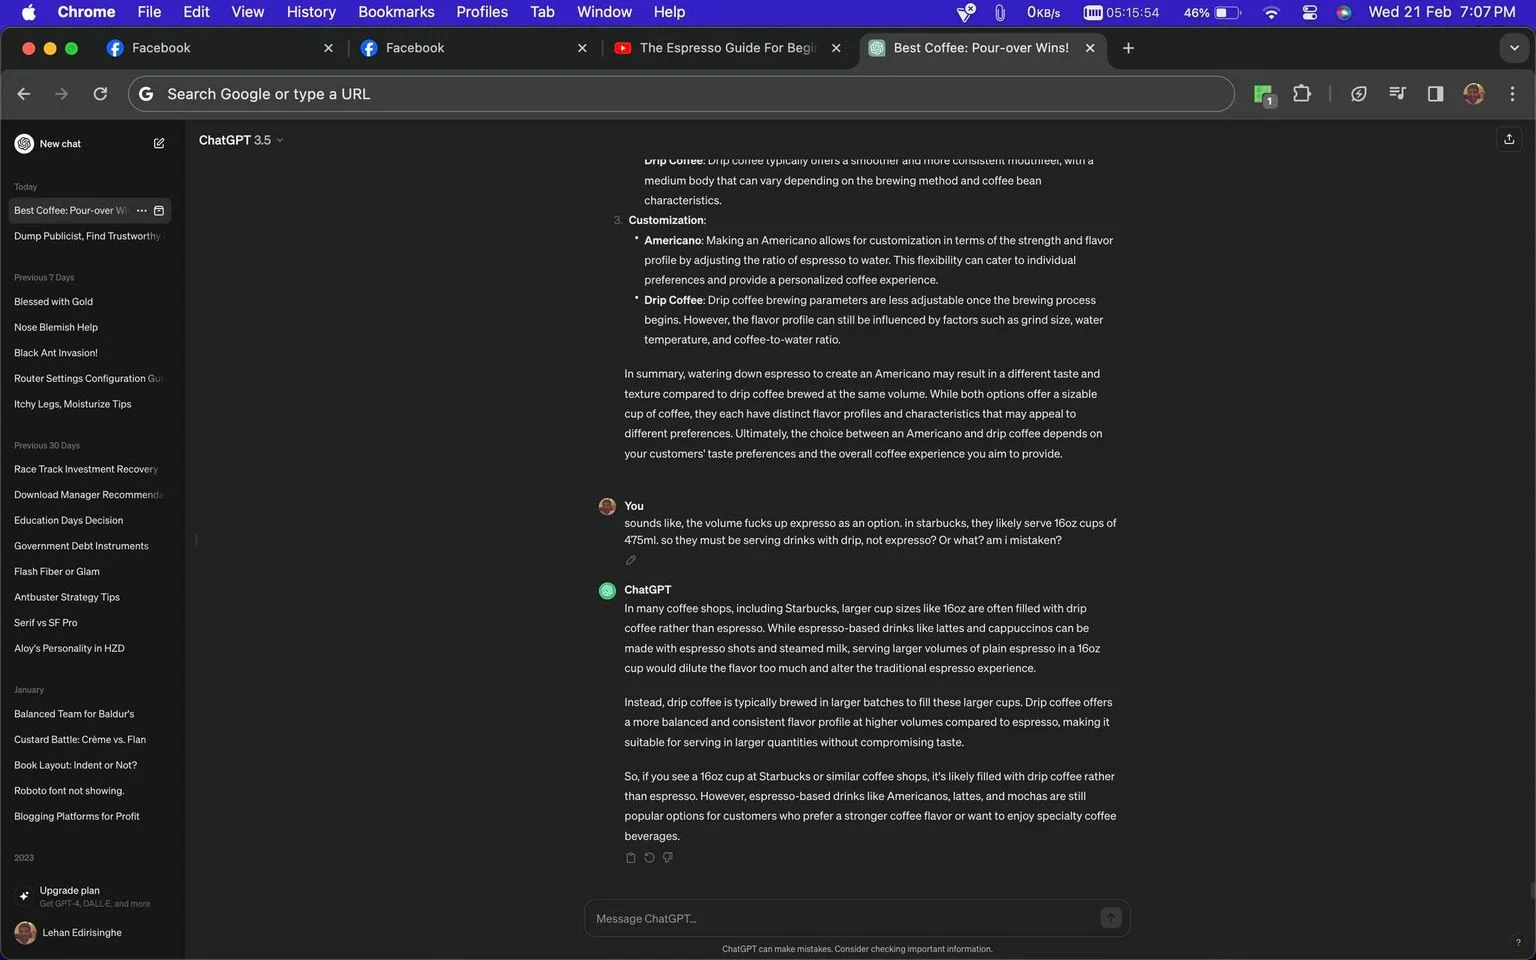
Task: Open the Profiles menu
Action: click(x=482, y=12)
